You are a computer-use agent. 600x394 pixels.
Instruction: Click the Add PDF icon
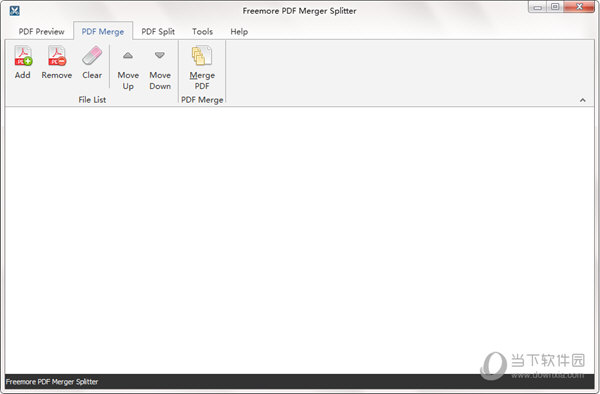pyautogui.click(x=23, y=56)
